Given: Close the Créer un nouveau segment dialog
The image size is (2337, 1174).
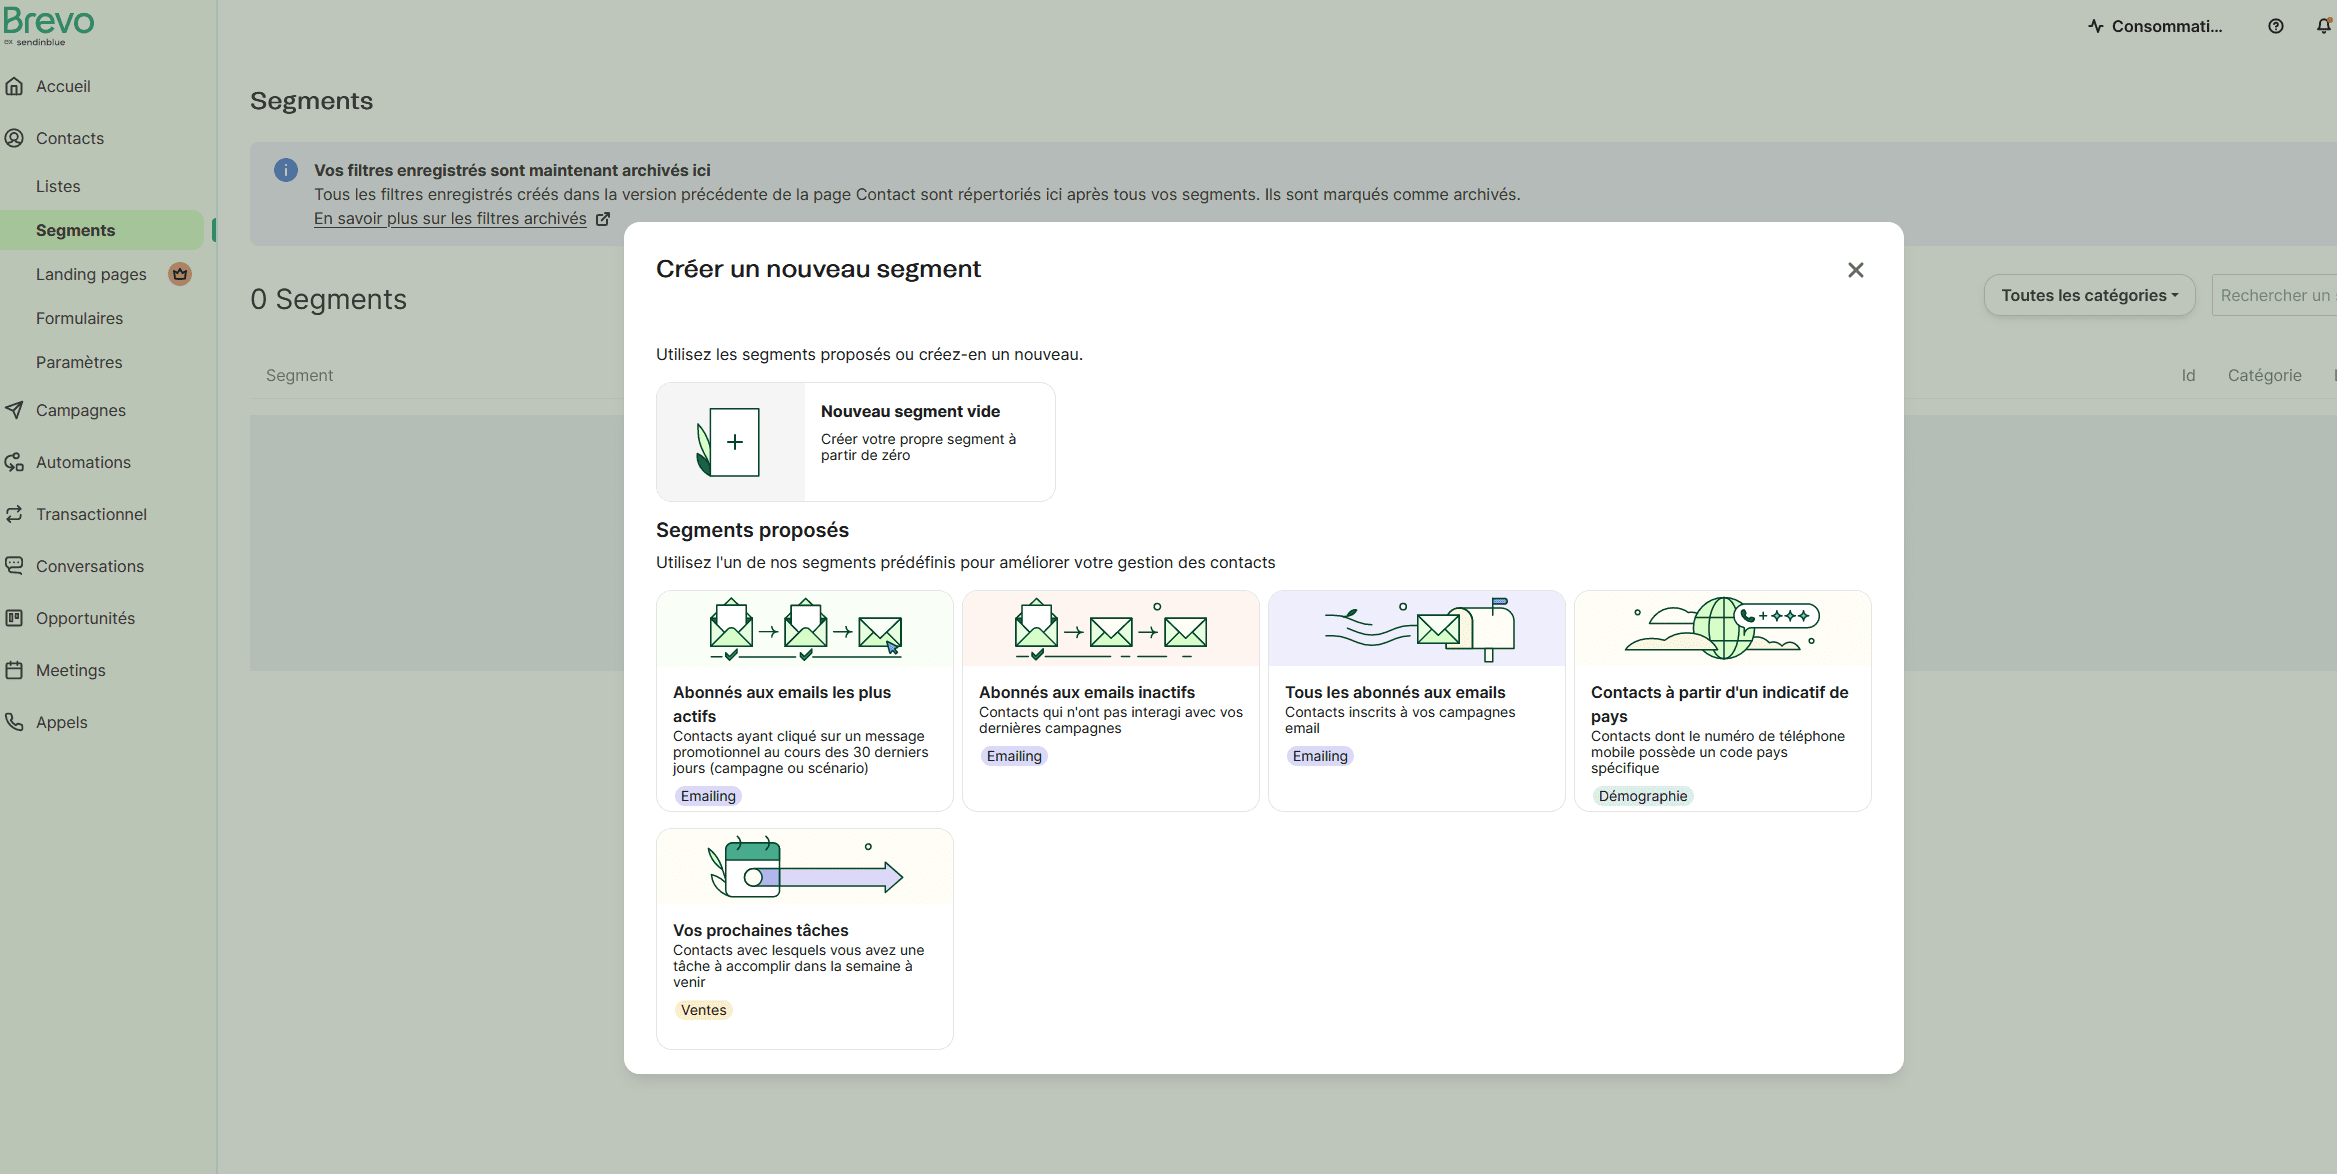Looking at the screenshot, I should [1856, 270].
